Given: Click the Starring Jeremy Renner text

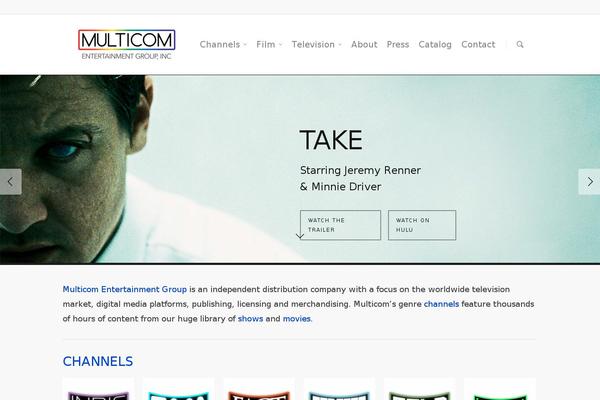Looking at the screenshot, I should click(x=360, y=170).
